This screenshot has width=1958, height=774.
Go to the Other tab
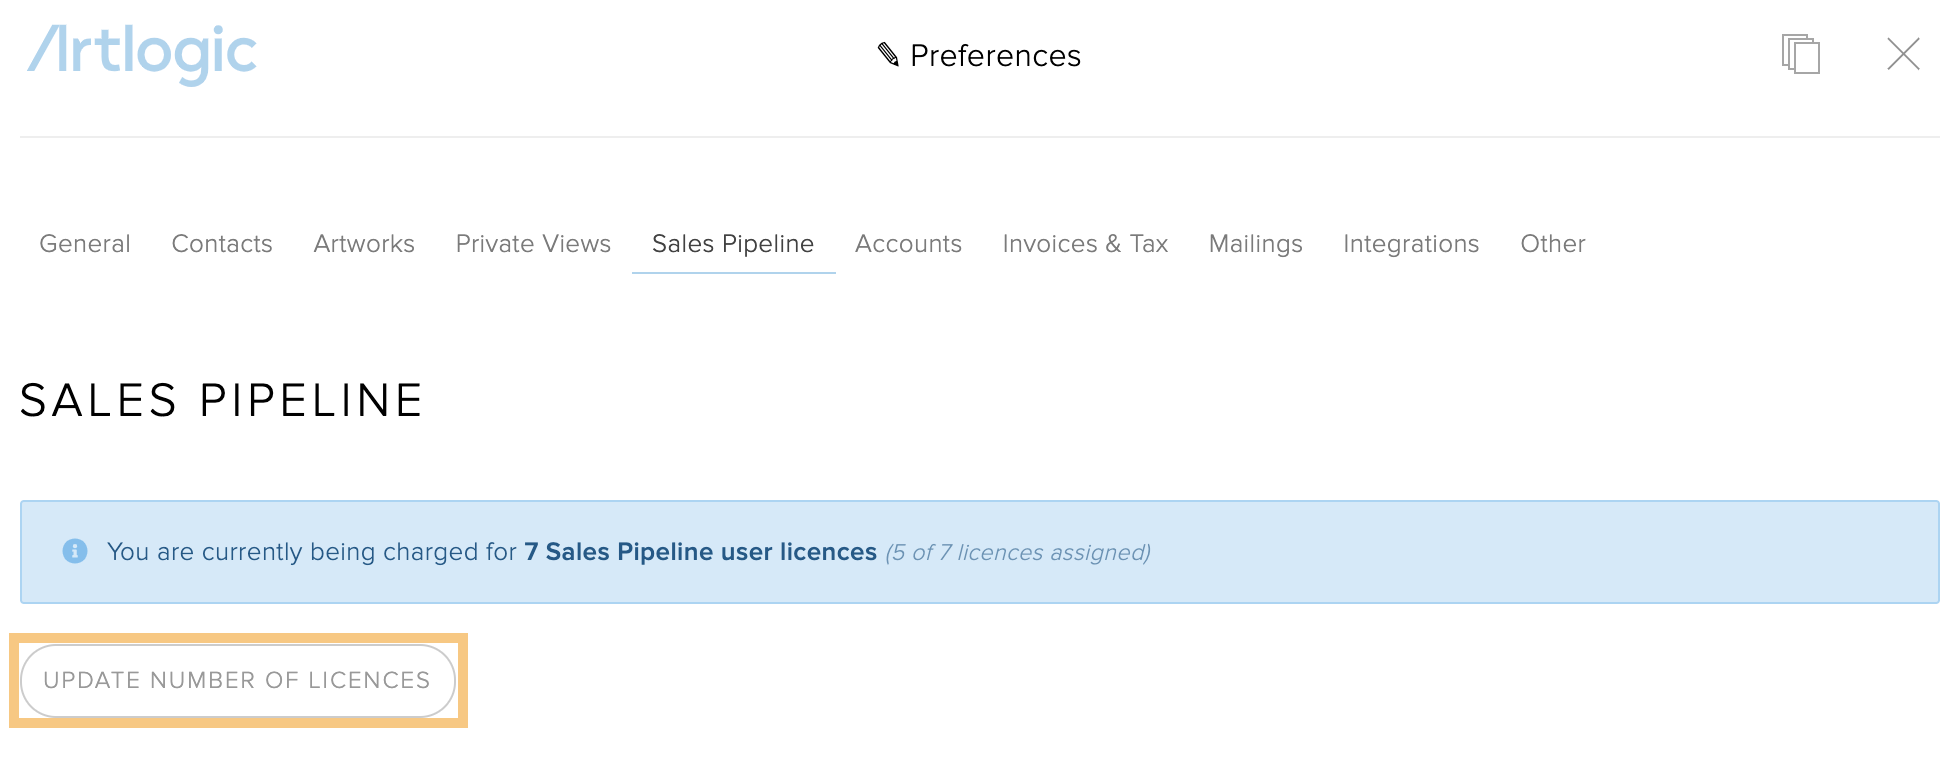tap(1553, 244)
